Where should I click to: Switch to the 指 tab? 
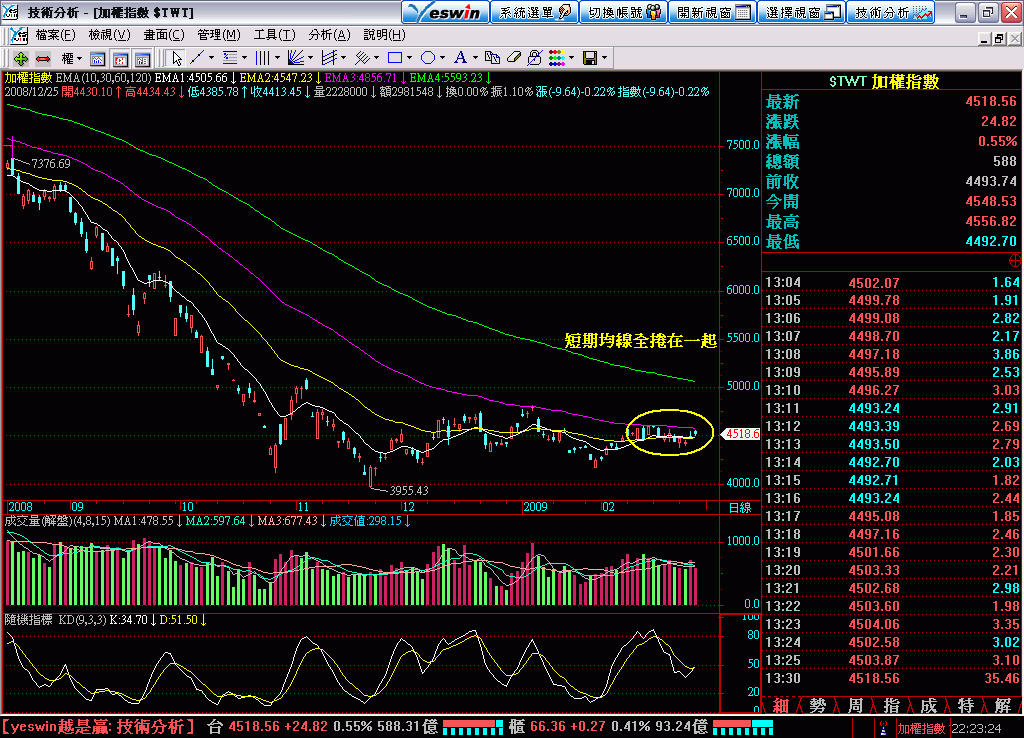[x=891, y=705]
